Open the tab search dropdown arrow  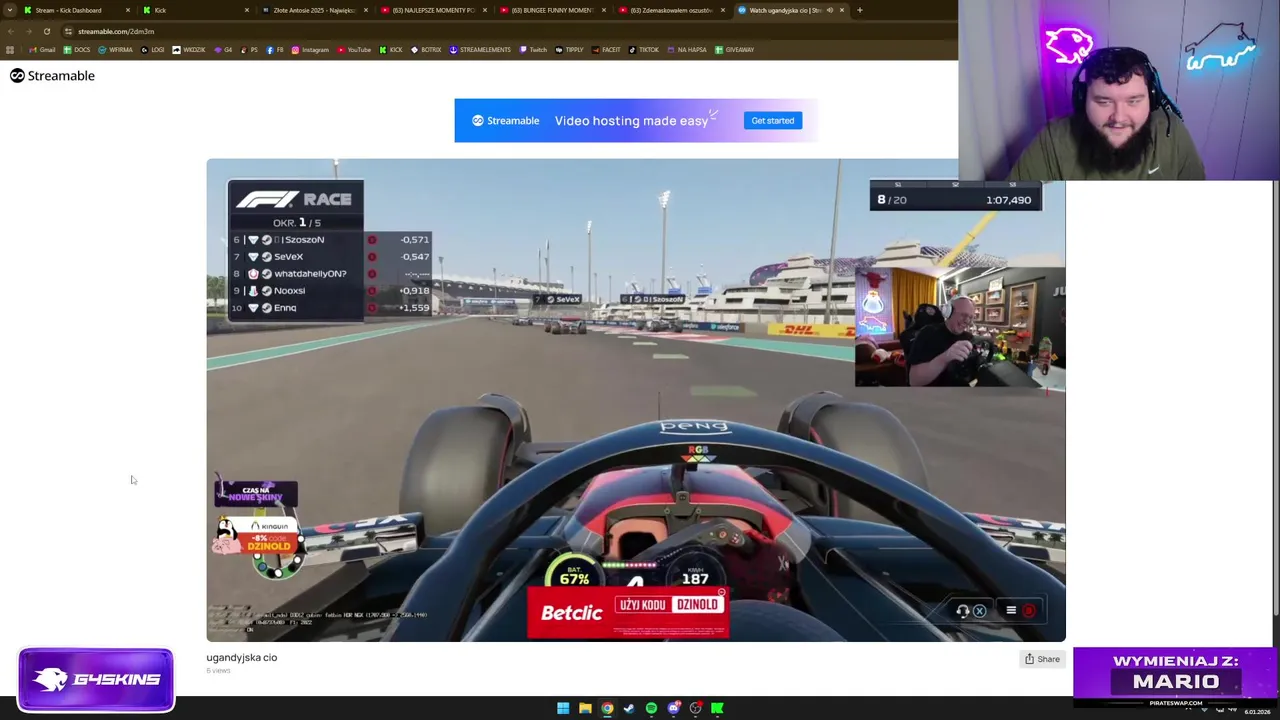(x=10, y=10)
